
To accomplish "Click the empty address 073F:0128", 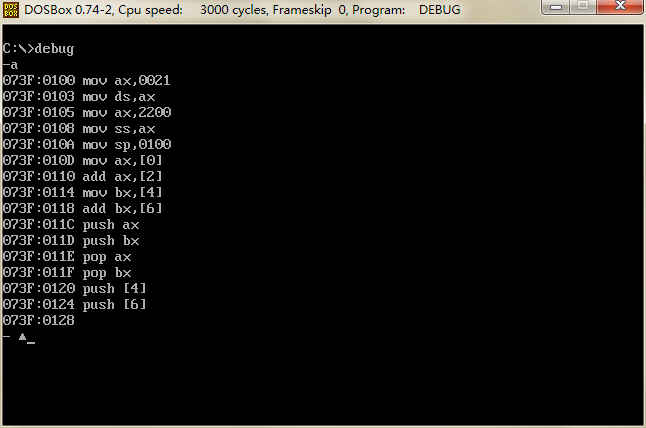I will 39,320.
